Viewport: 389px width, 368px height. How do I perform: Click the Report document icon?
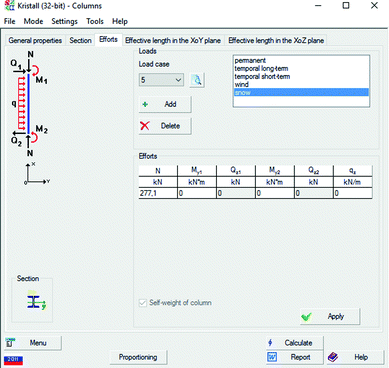click(272, 357)
